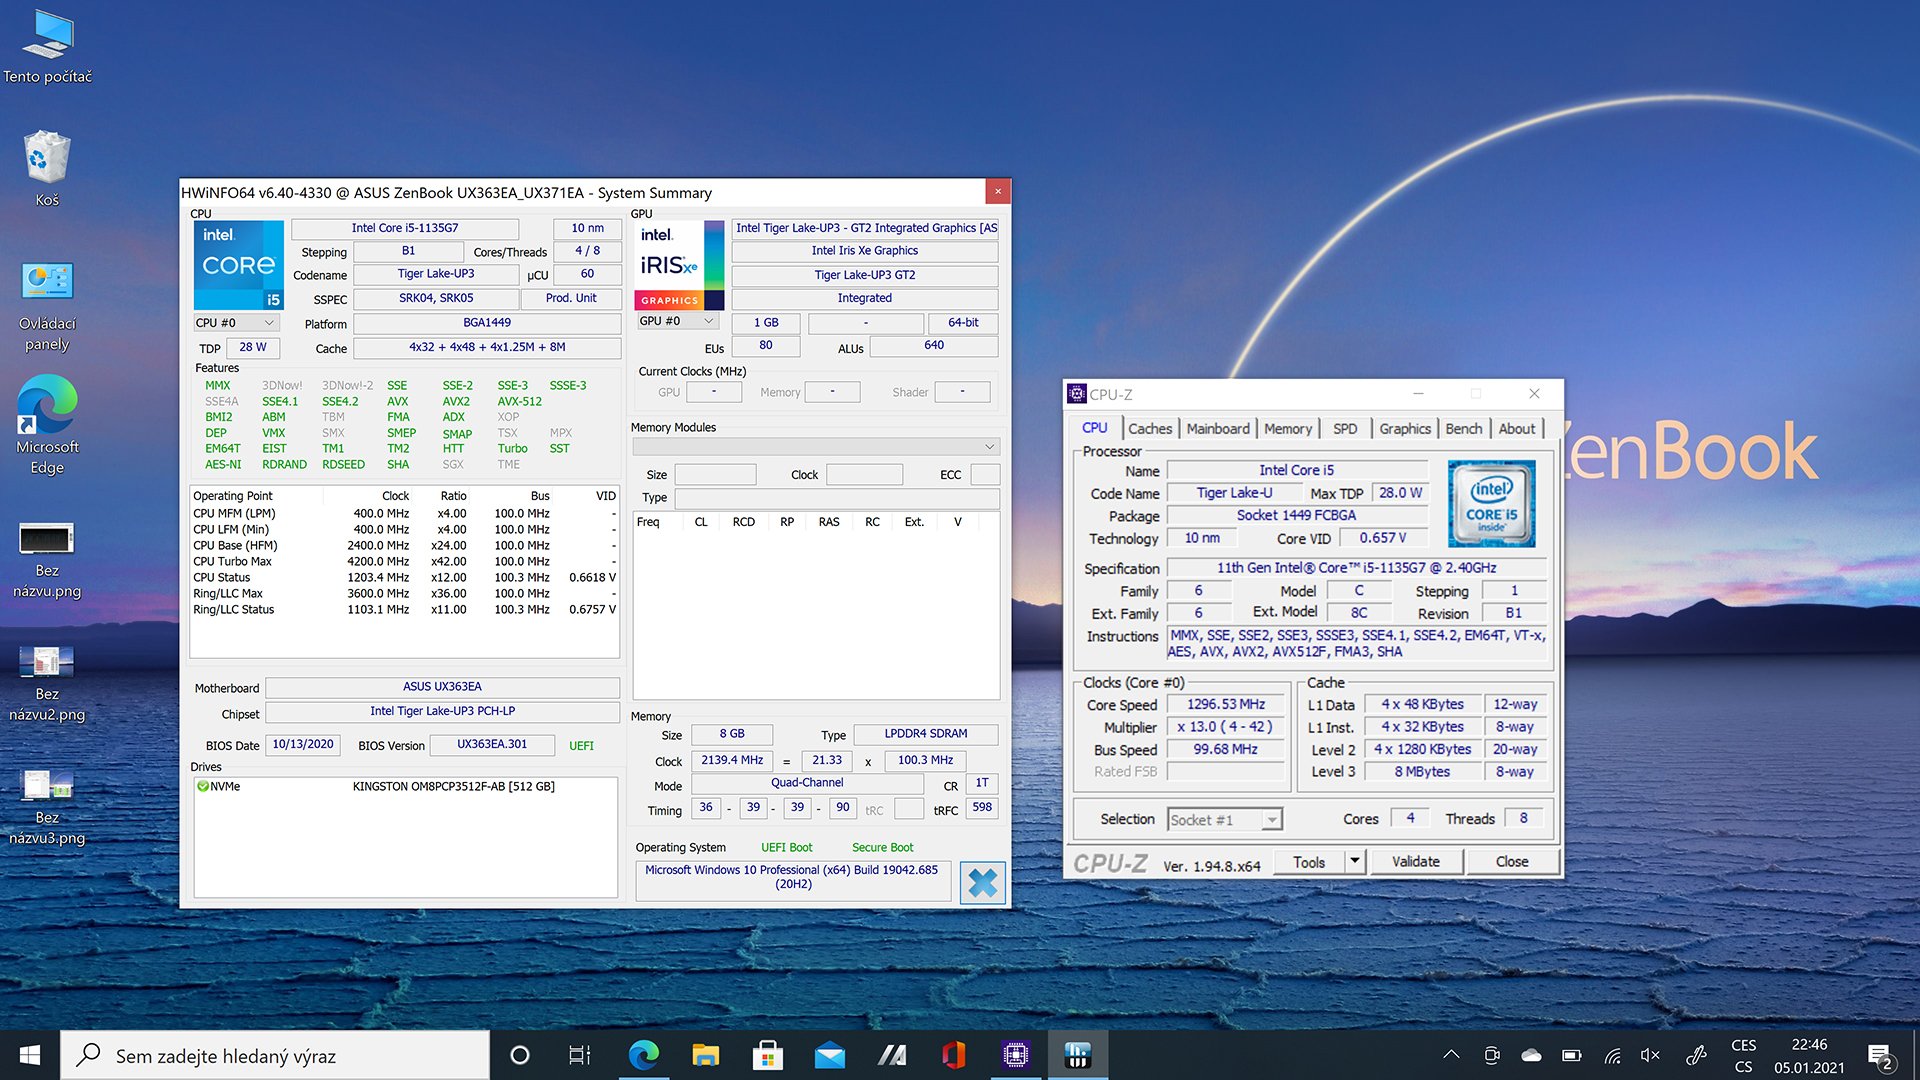Switch to the Memory tab in CPU-Z

click(x=1287, y=429)
